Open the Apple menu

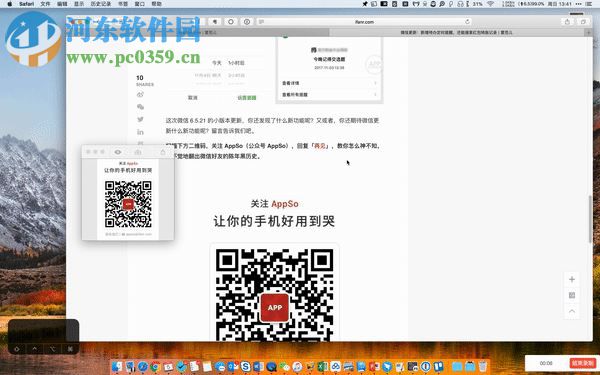coord(10,4)
